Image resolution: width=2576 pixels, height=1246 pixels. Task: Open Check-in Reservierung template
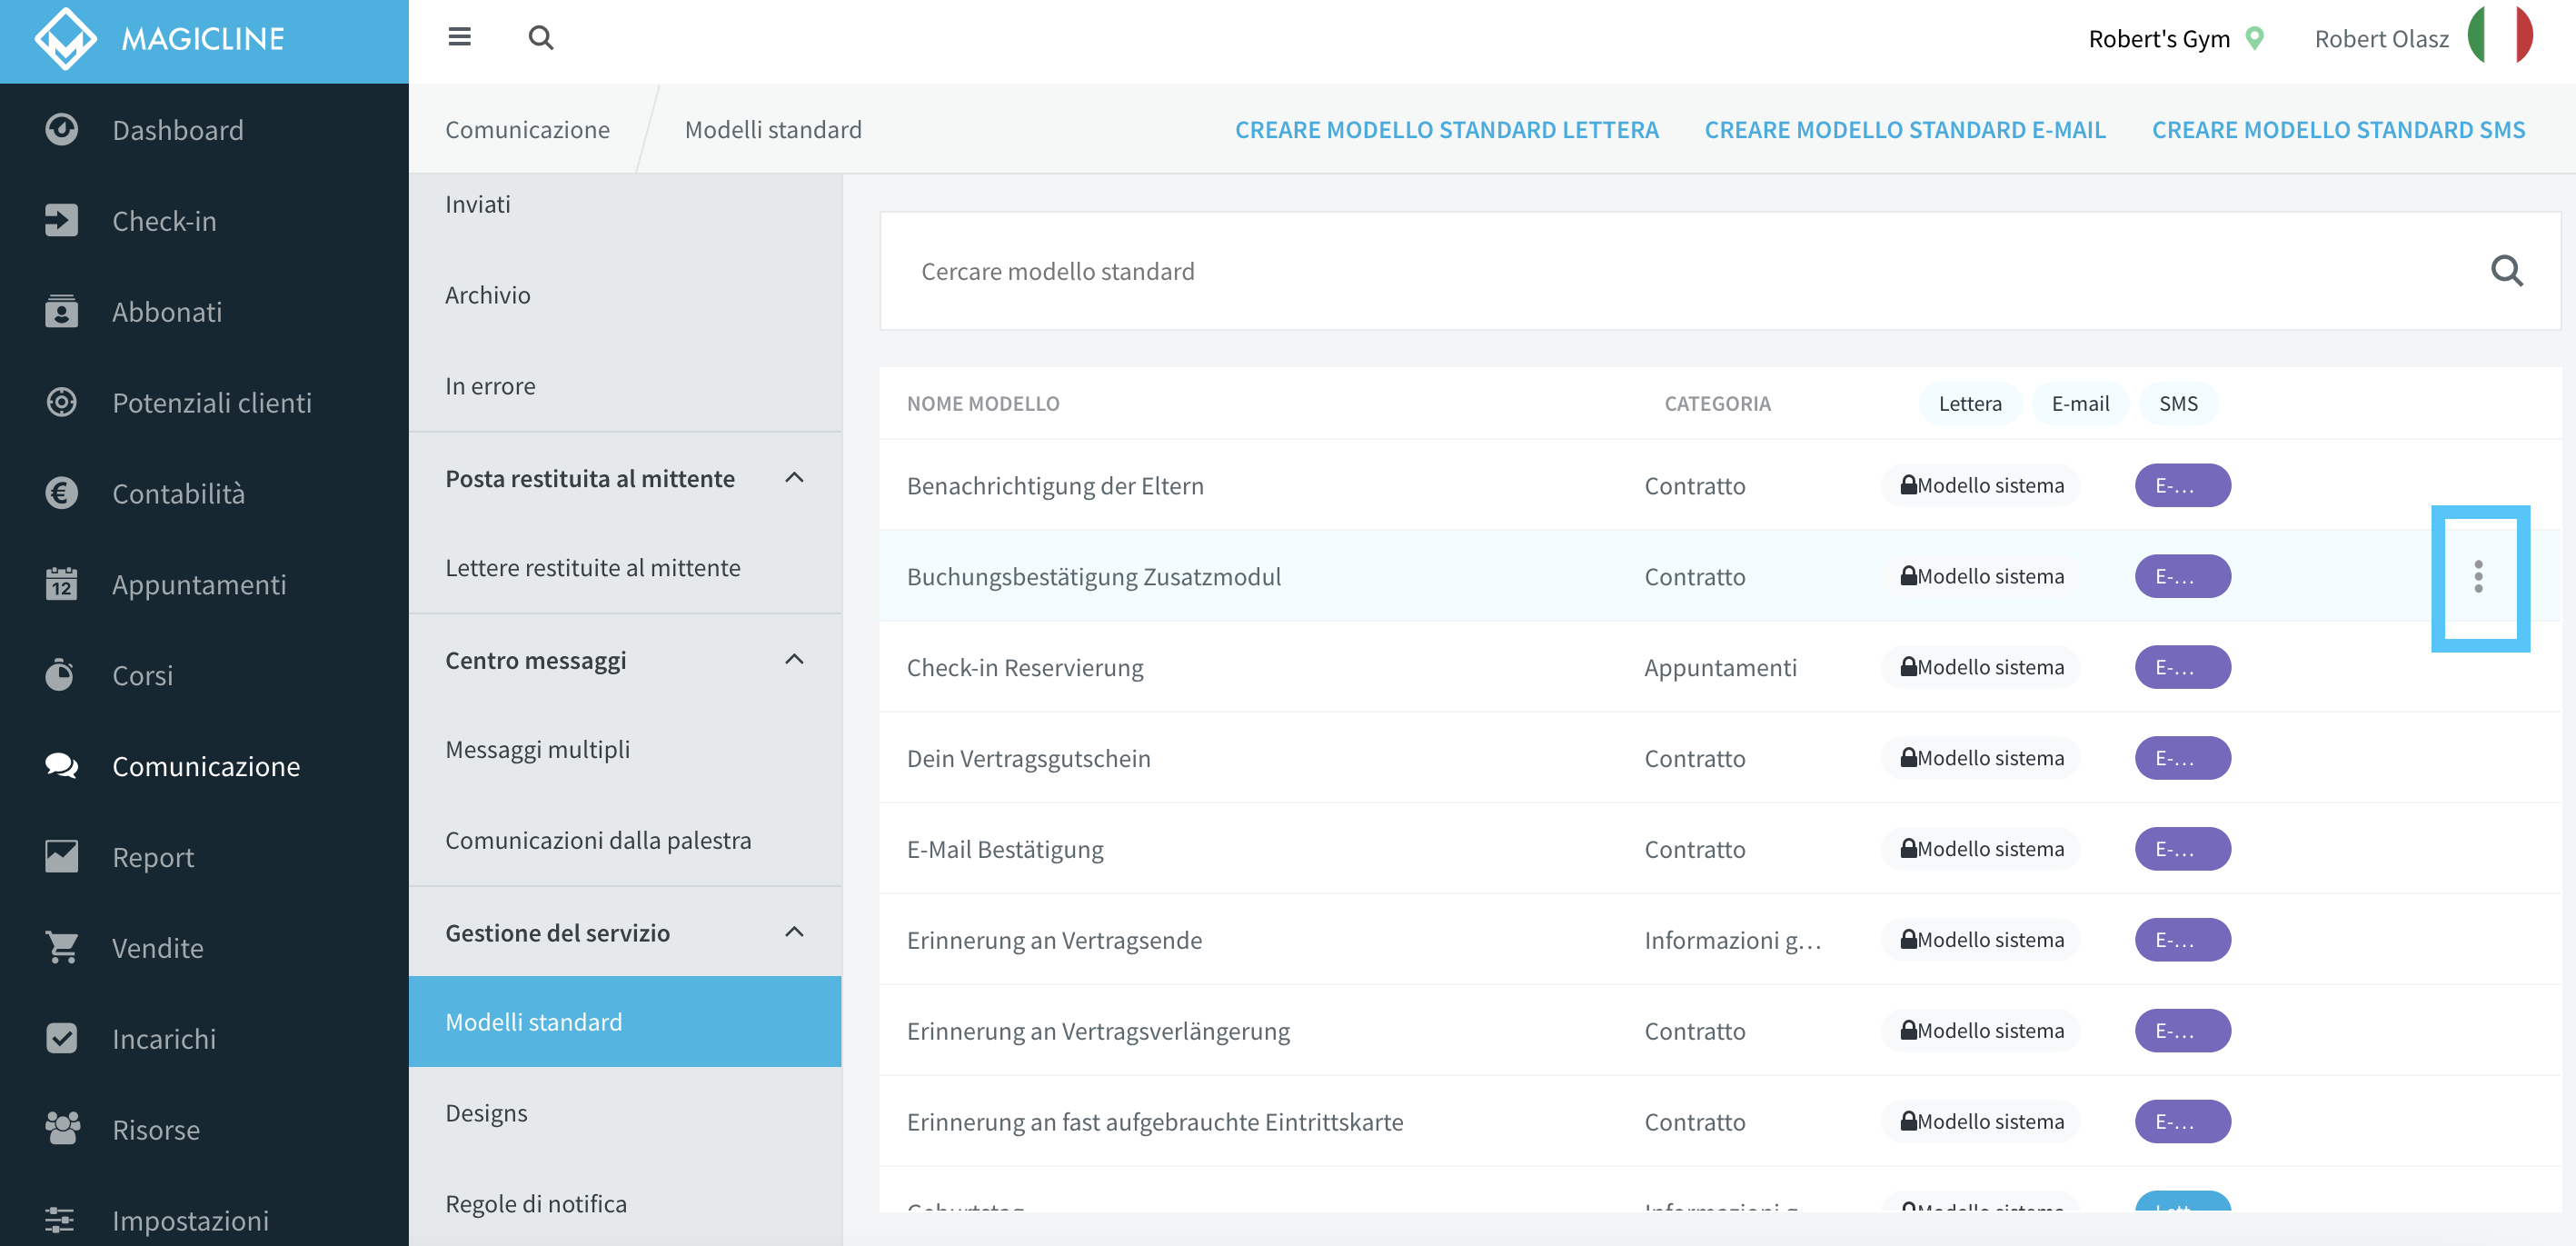[1025, 668]
